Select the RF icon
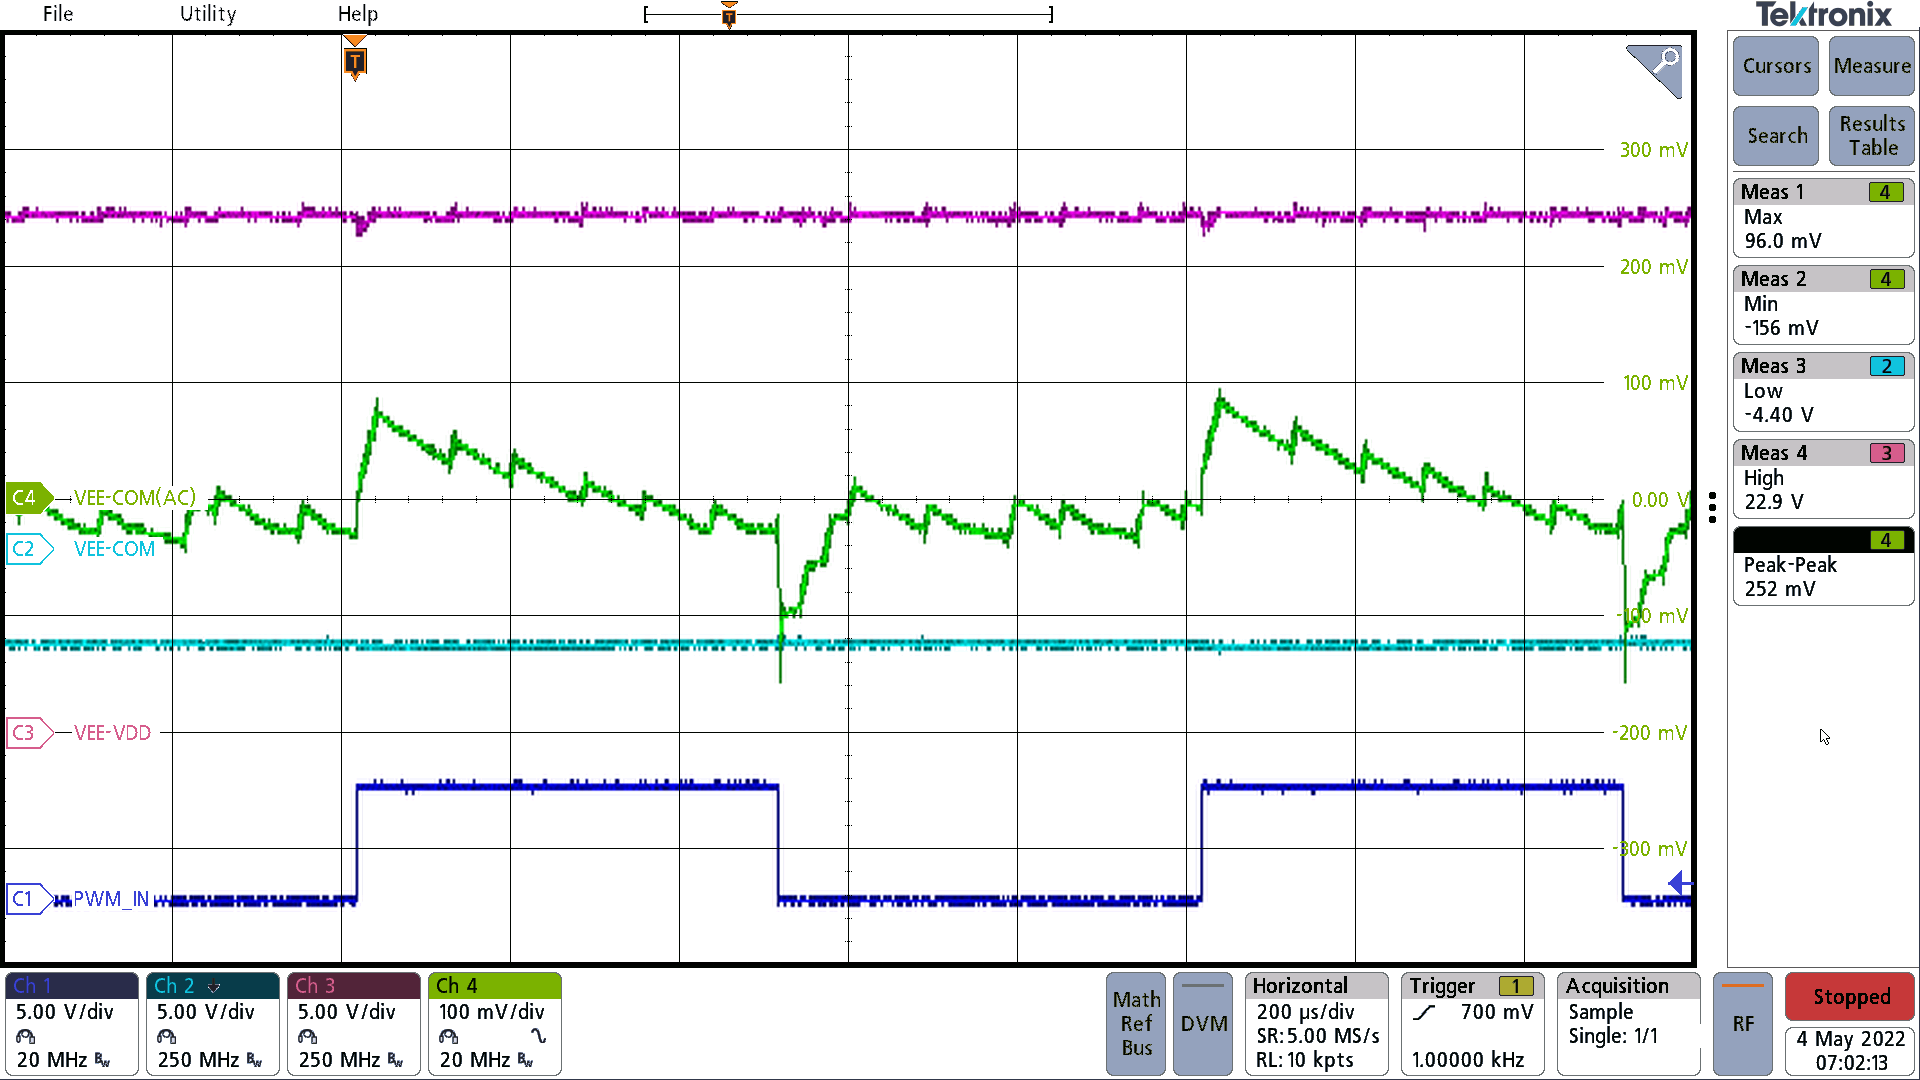 (1742, 1023)
